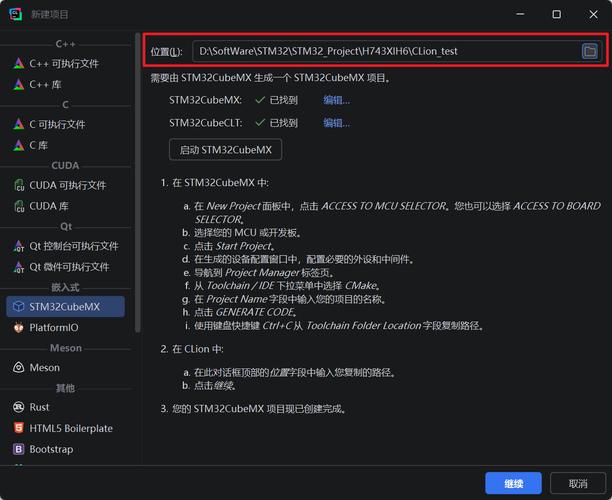Minimize the 新建项目 window
Viewport: 612px width, 500px height.
(520, 14)
